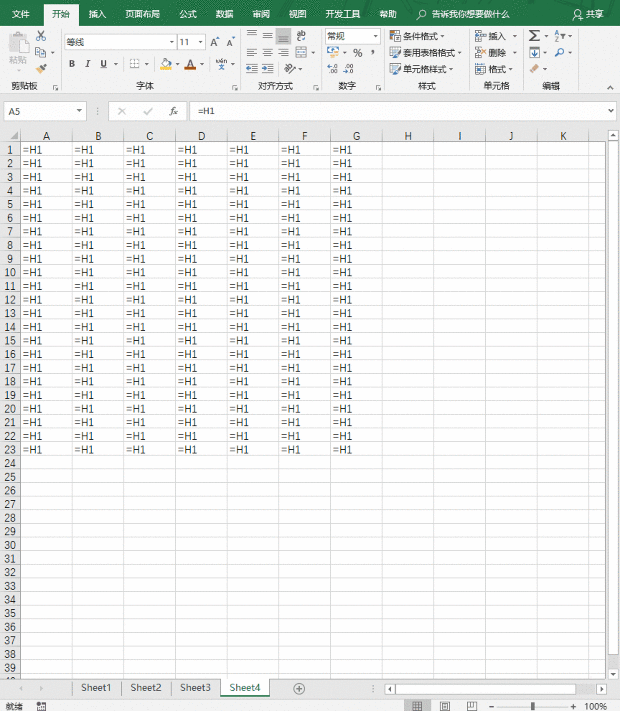
Task: Click 共享 share button
Action: [588, 15]
